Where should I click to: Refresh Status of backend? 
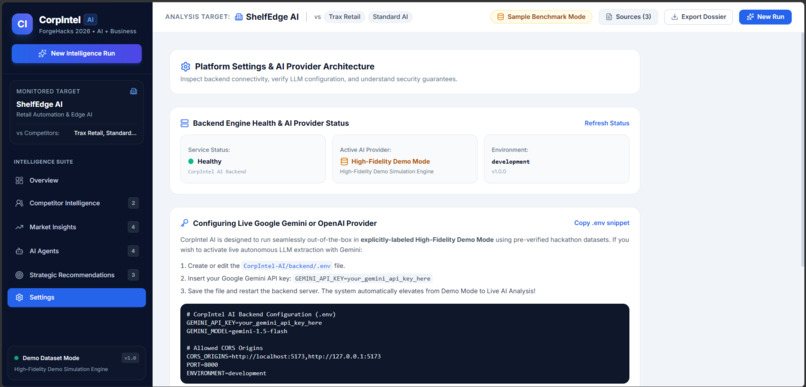tap(607, 123)
